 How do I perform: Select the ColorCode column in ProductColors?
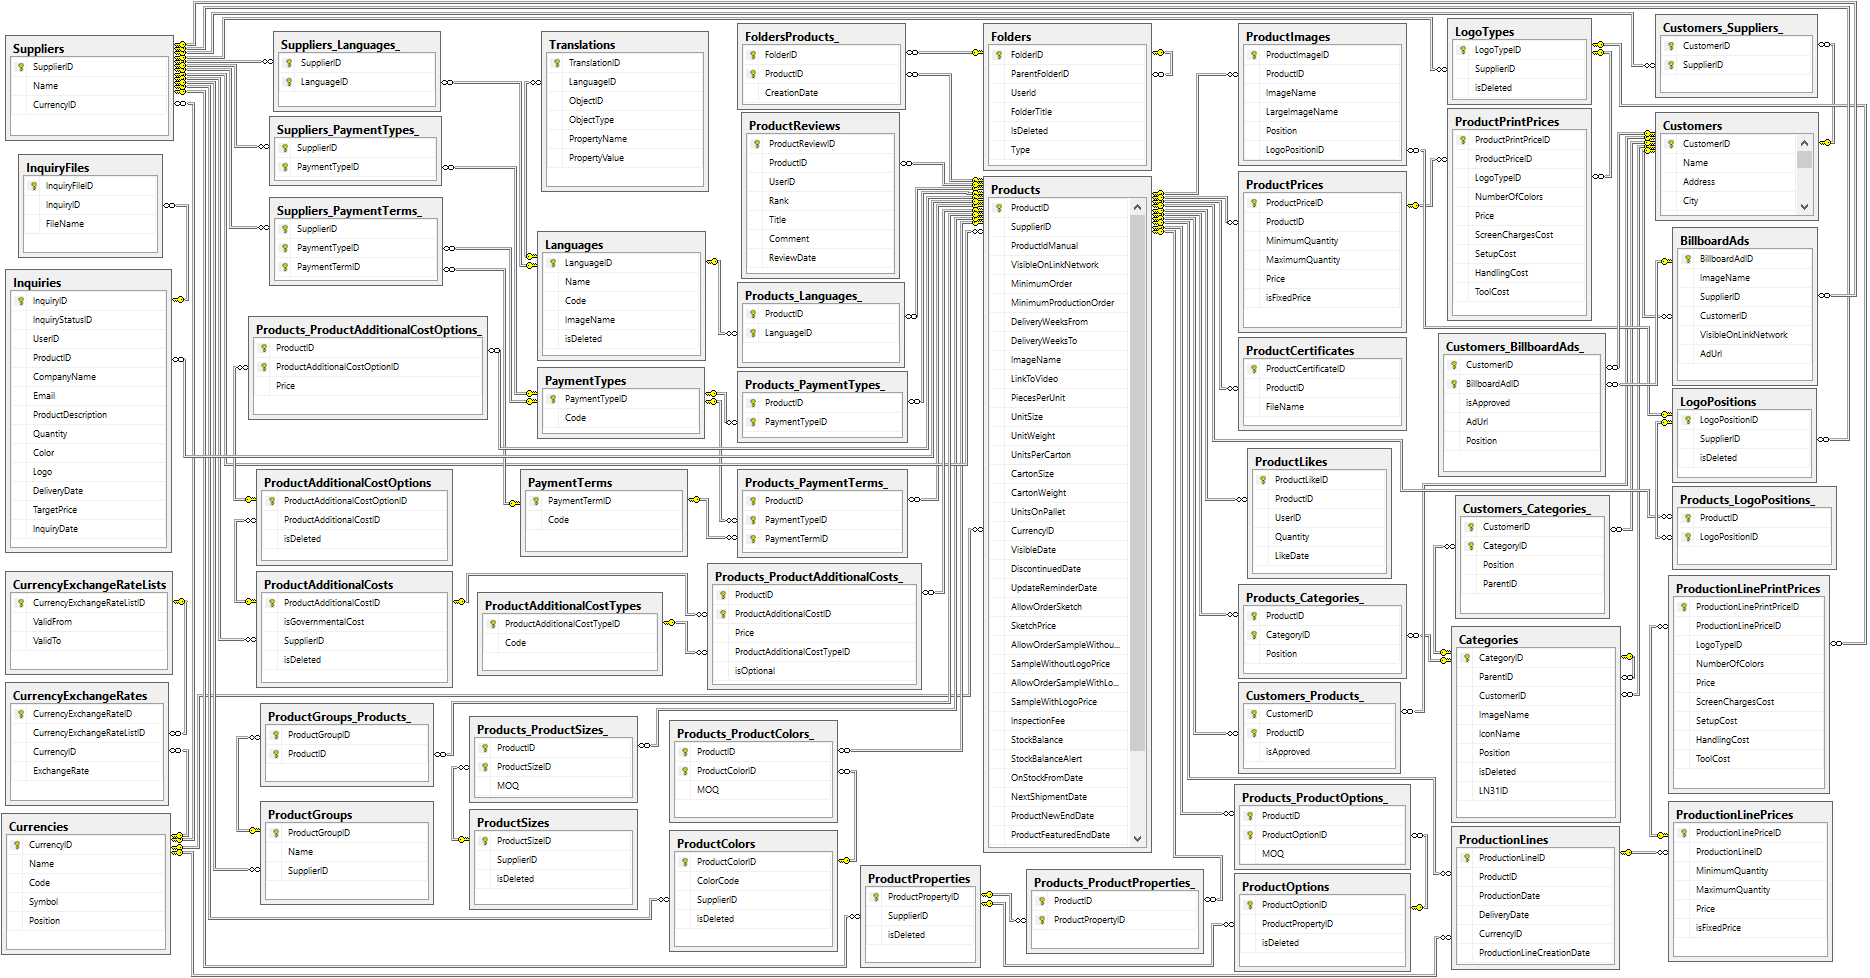(754, 881)
